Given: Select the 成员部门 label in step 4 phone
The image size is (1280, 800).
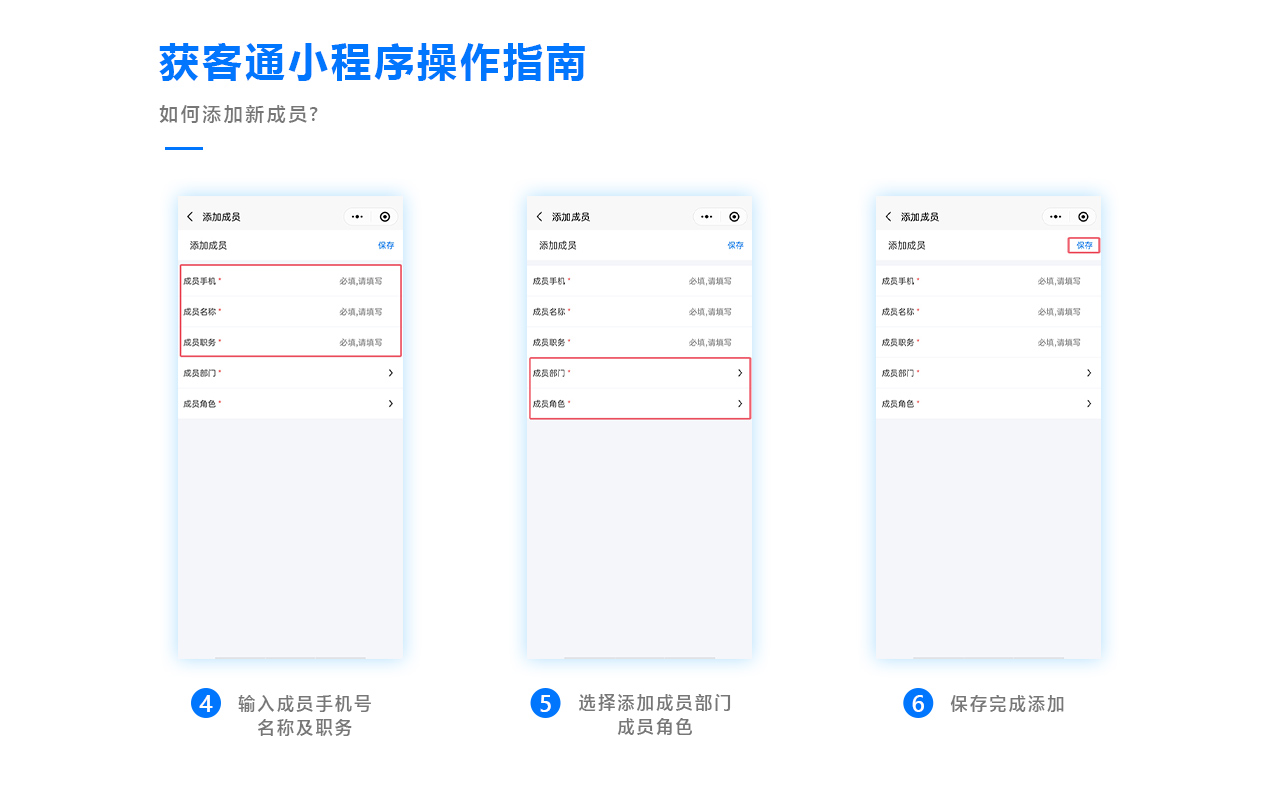Looking at the screenshot, I should tap(199, 373).
